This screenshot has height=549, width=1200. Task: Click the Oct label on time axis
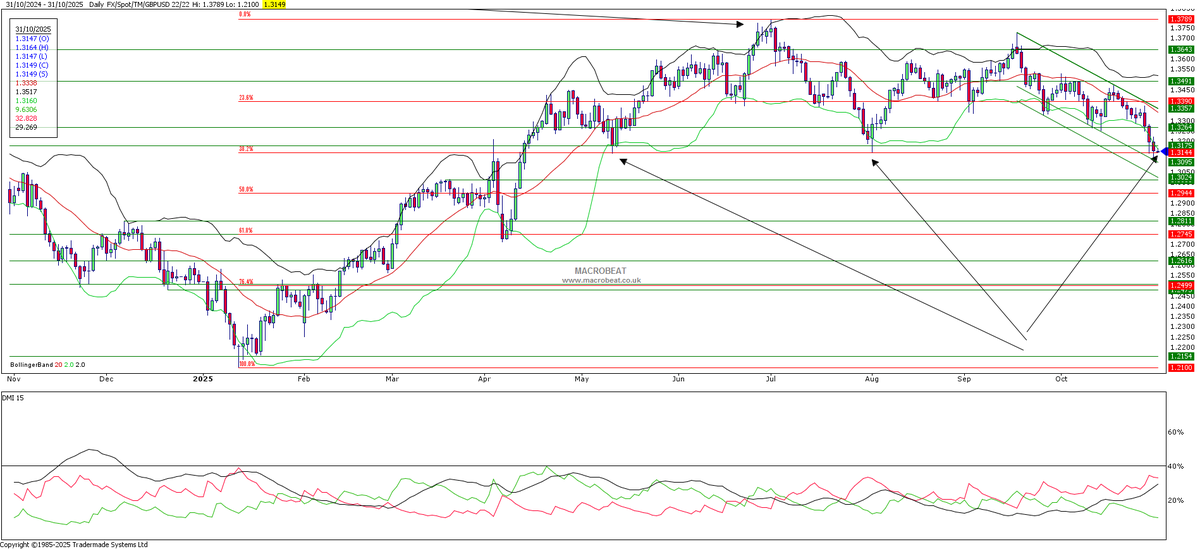coord(1062,380)
